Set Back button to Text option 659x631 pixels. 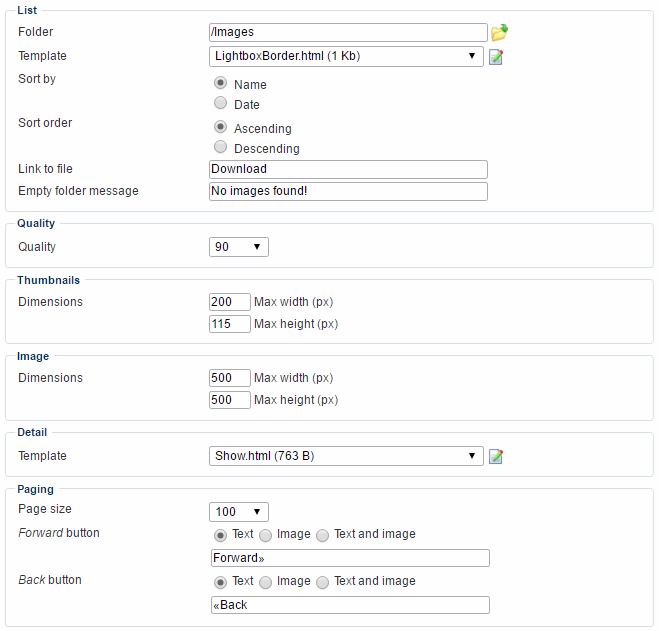[x=221, y=582]
